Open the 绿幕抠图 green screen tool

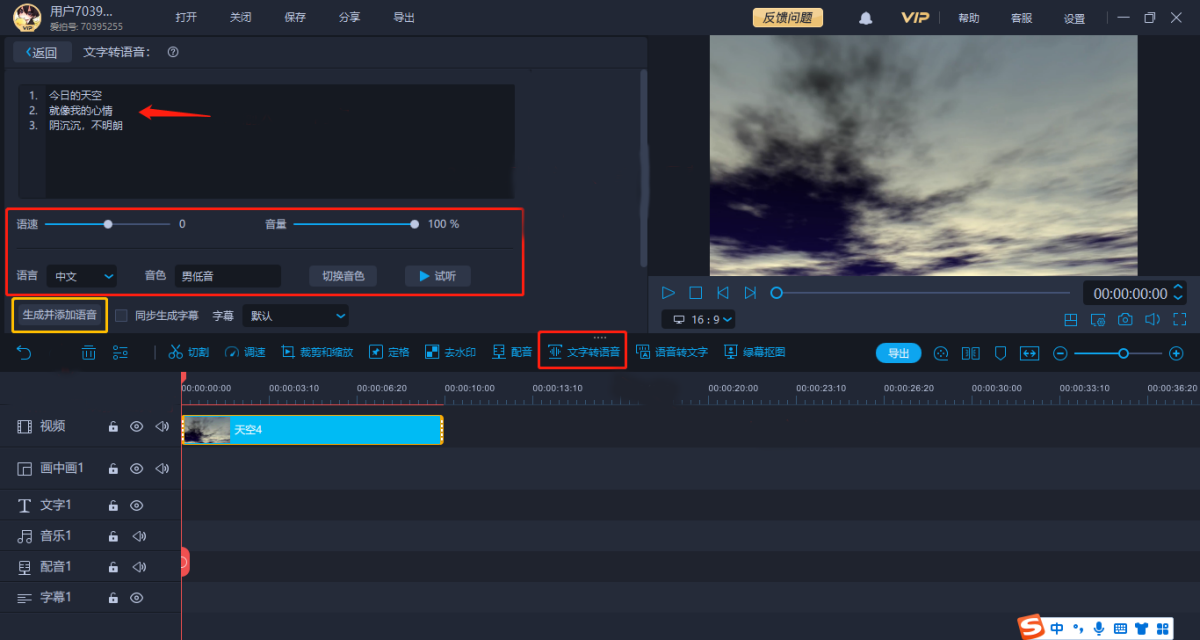point(754,352)
